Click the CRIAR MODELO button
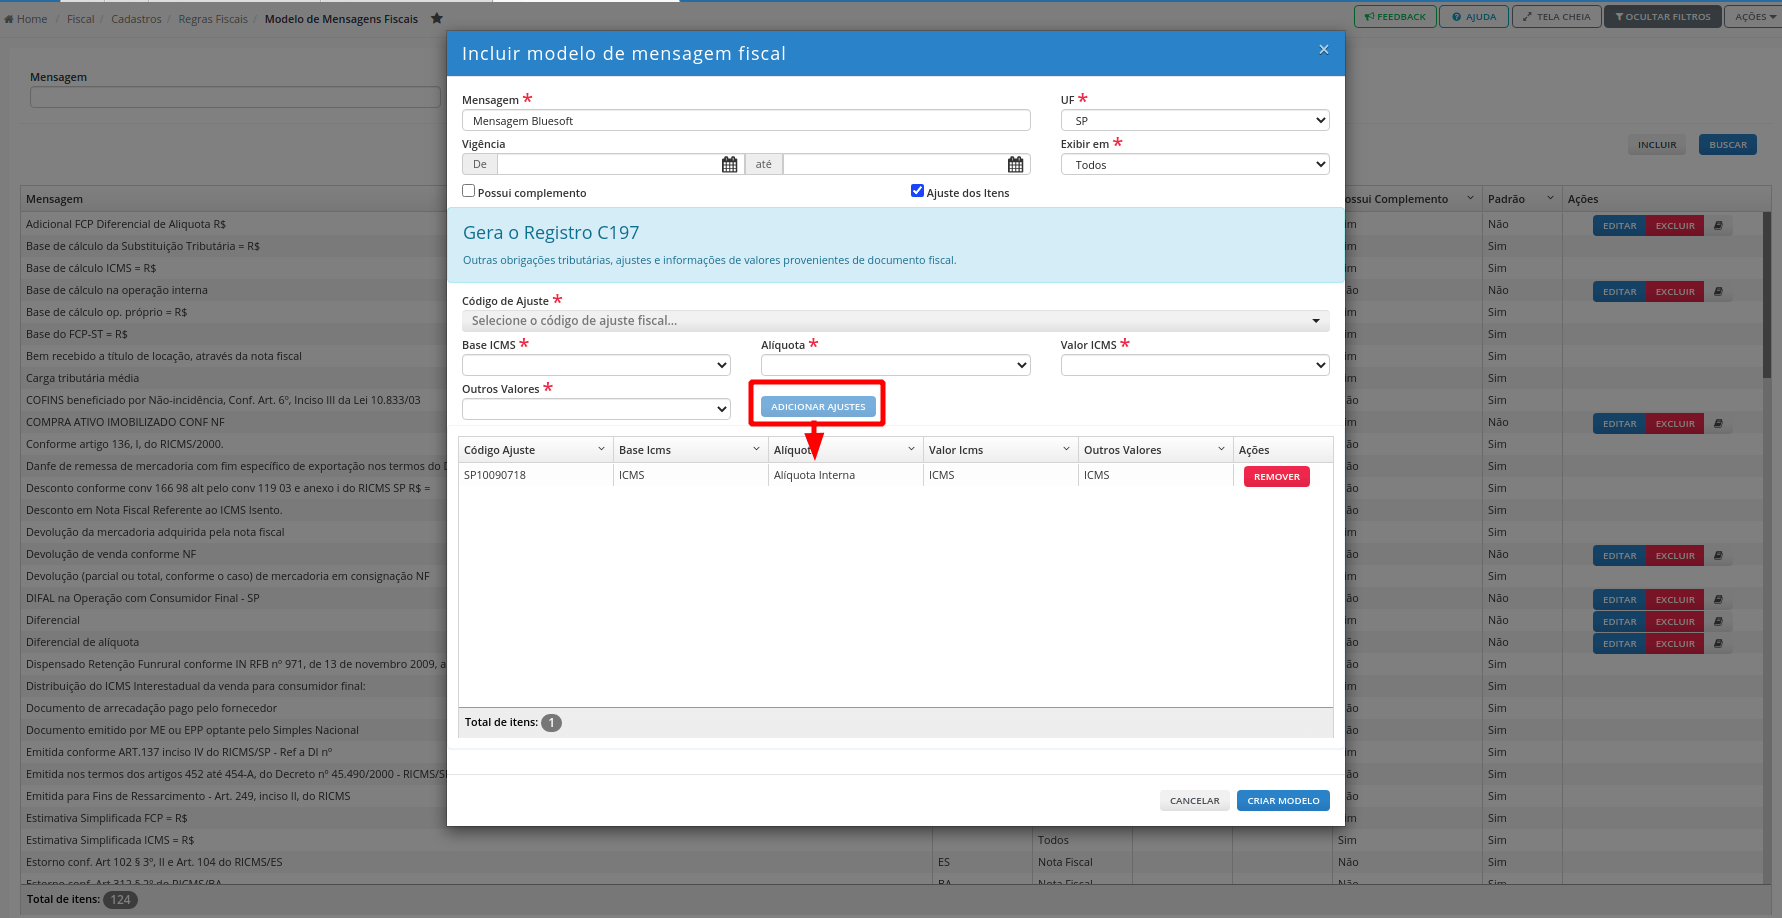 coord(1283,801)
